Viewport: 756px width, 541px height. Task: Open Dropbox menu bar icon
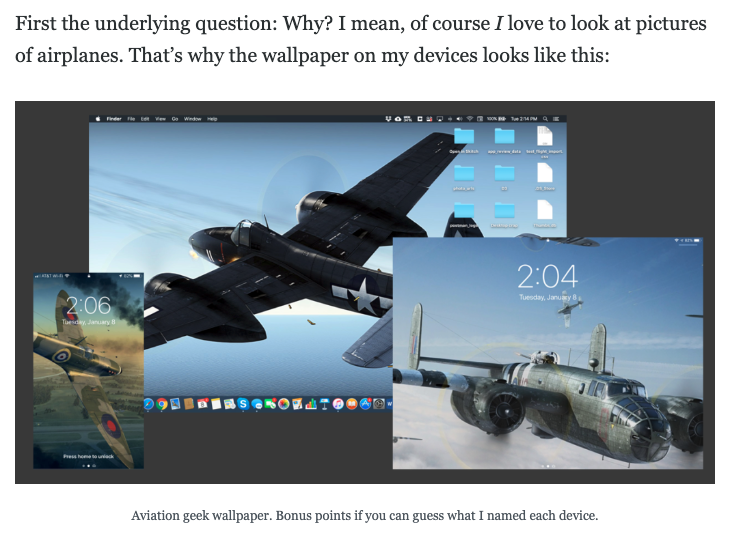pyautogui.click(x=388, y=119)
